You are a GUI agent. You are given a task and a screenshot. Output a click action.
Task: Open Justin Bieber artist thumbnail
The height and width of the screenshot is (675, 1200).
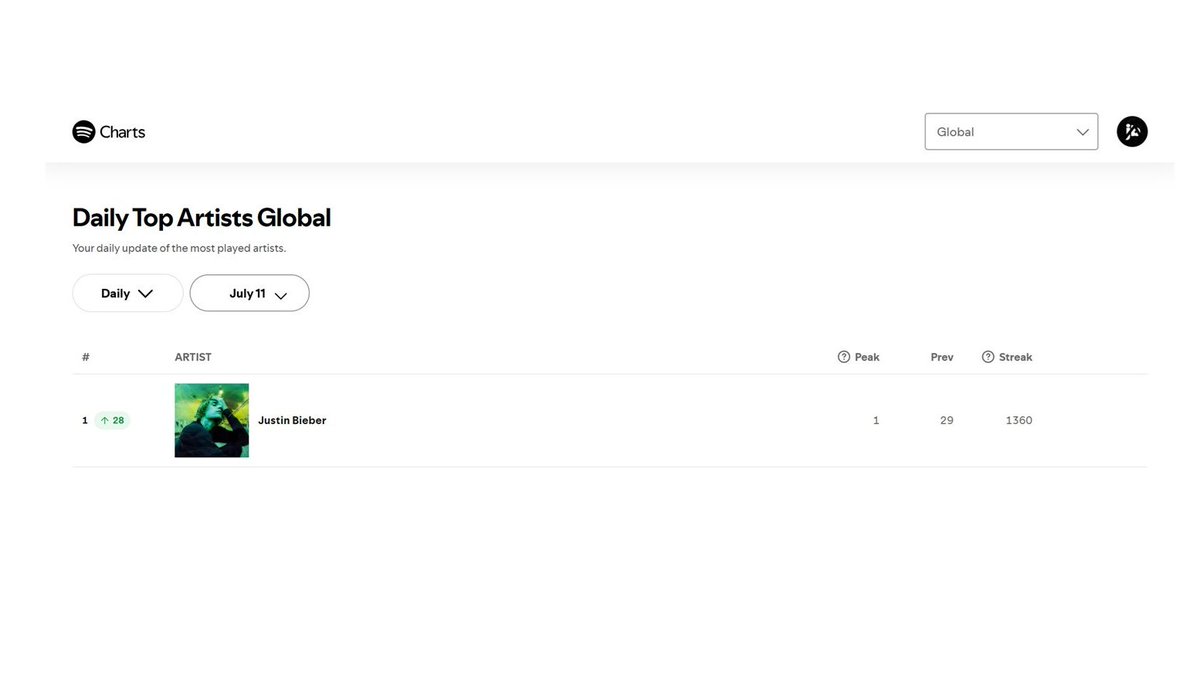tap(212, 421)
